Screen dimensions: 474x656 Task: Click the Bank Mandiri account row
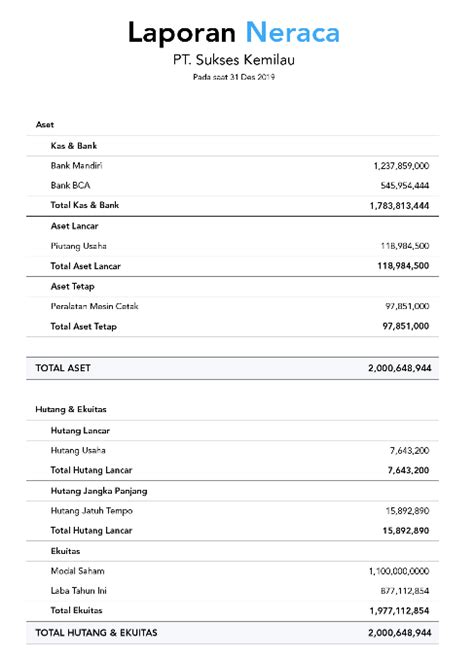tap(233, 166)
